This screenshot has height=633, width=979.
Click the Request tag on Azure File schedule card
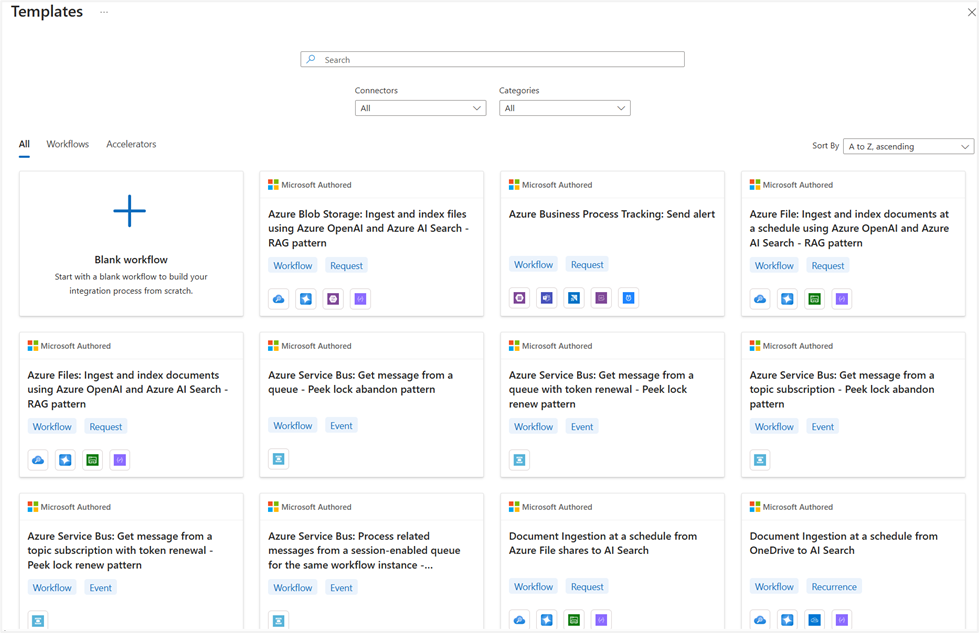828,265
